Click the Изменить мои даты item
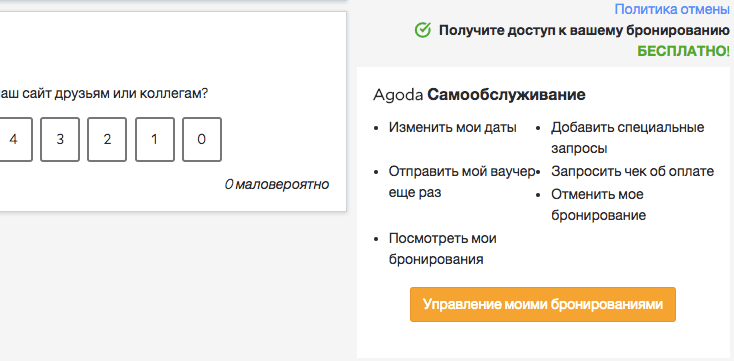This screenshot has height=361, width=734. click(453, 127)
